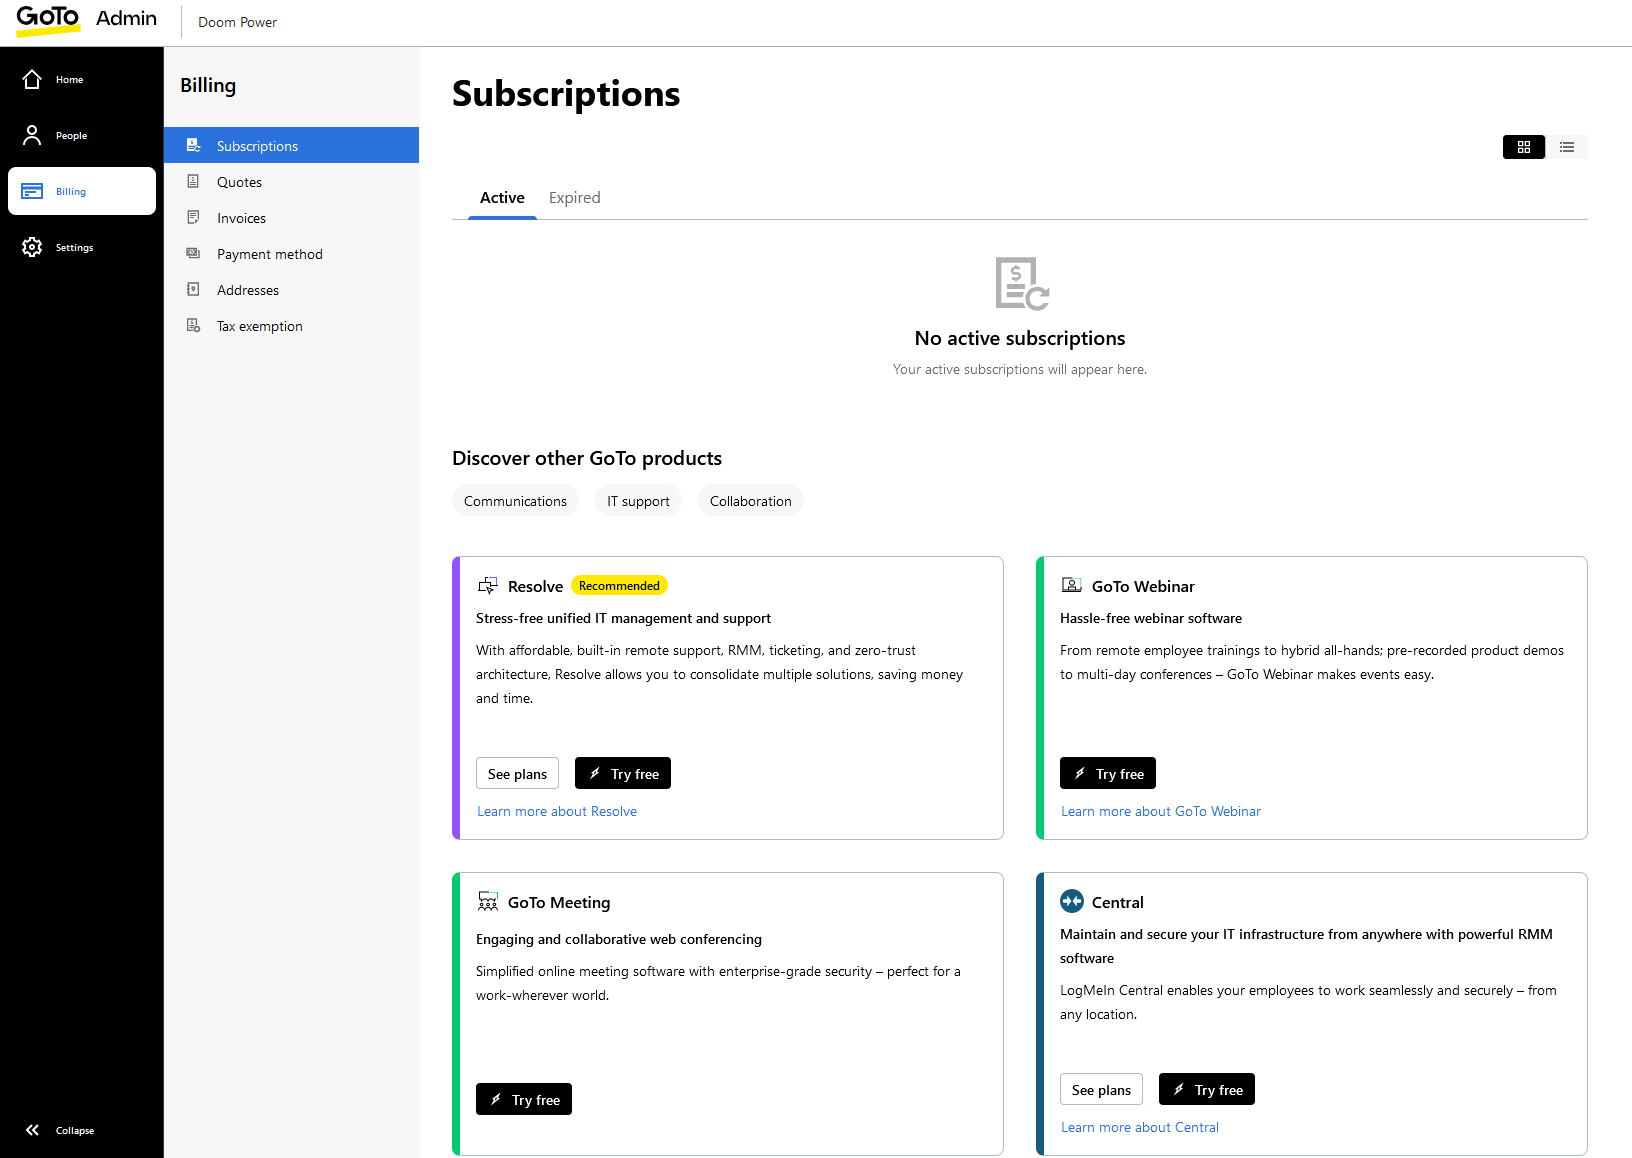Open the People section icon

32,135
